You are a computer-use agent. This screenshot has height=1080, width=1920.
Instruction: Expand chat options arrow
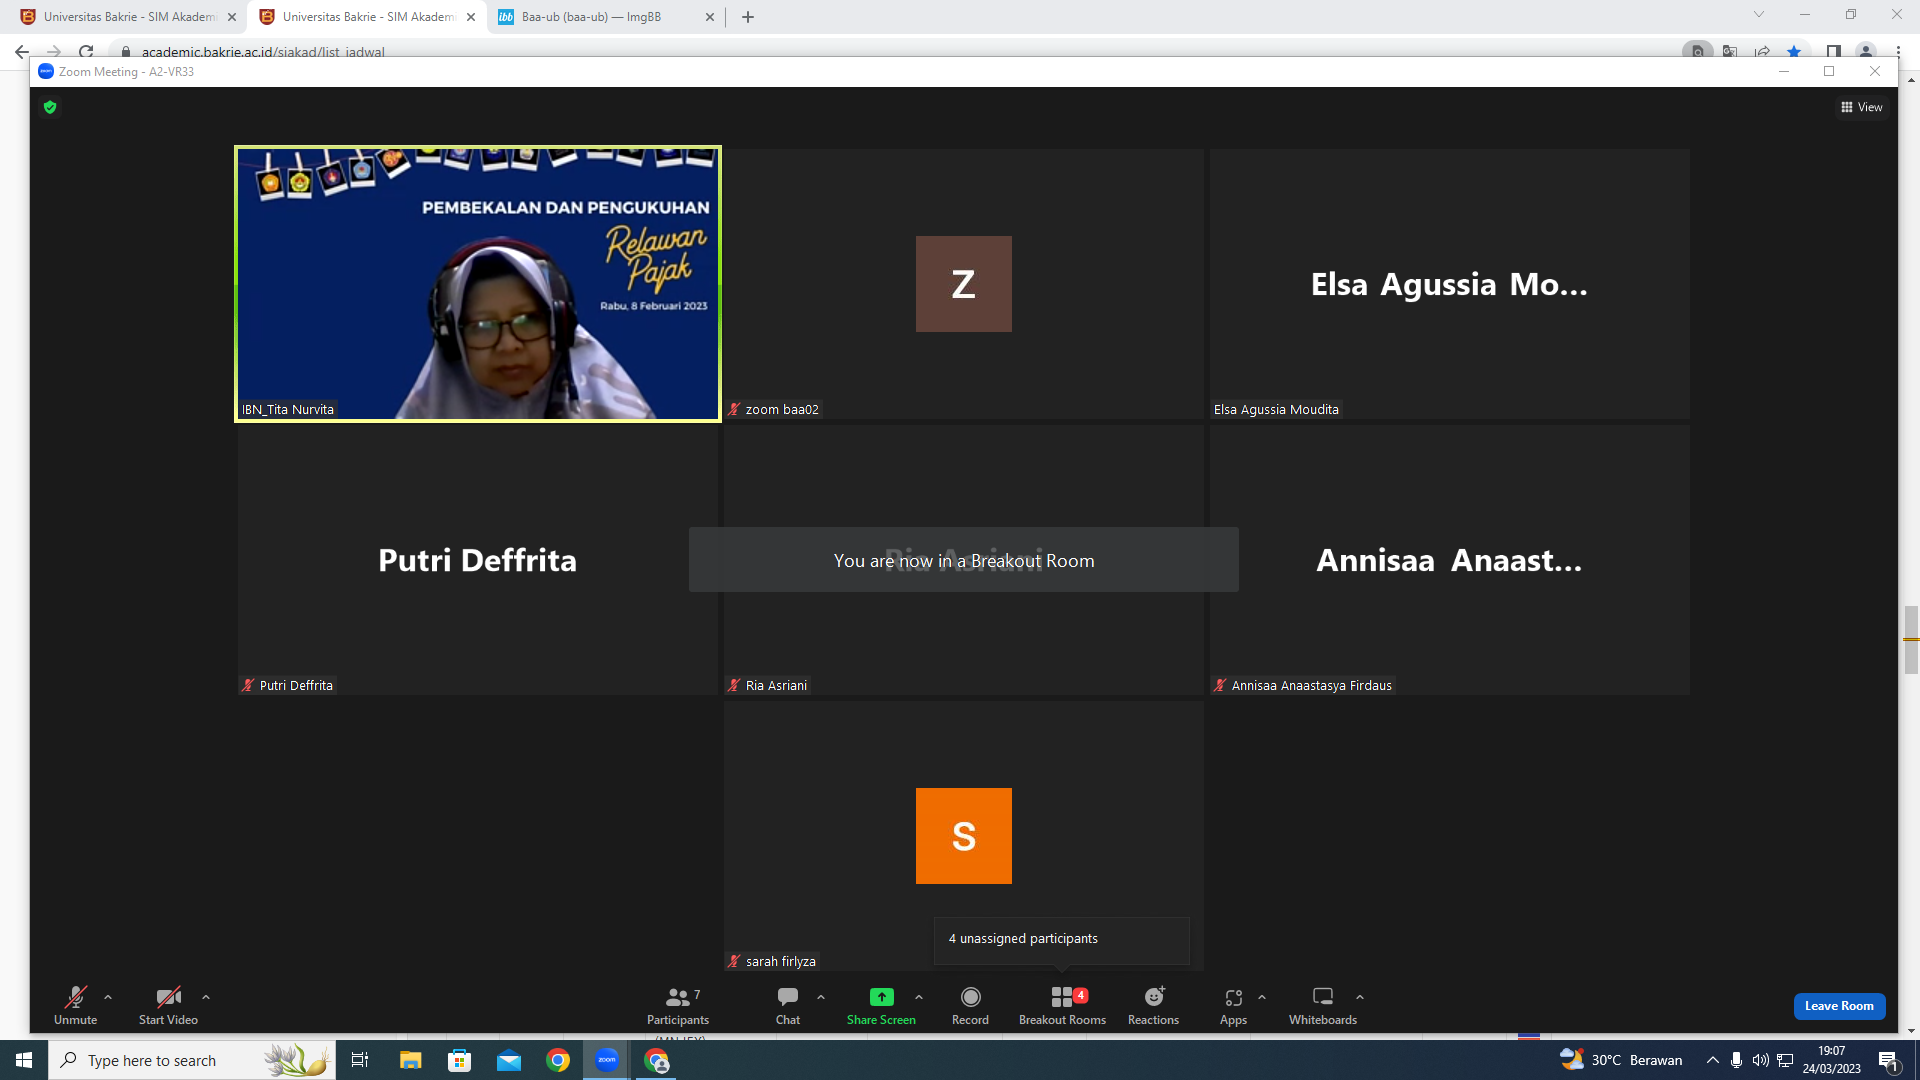pyautogui.click(x=821, y=997)
